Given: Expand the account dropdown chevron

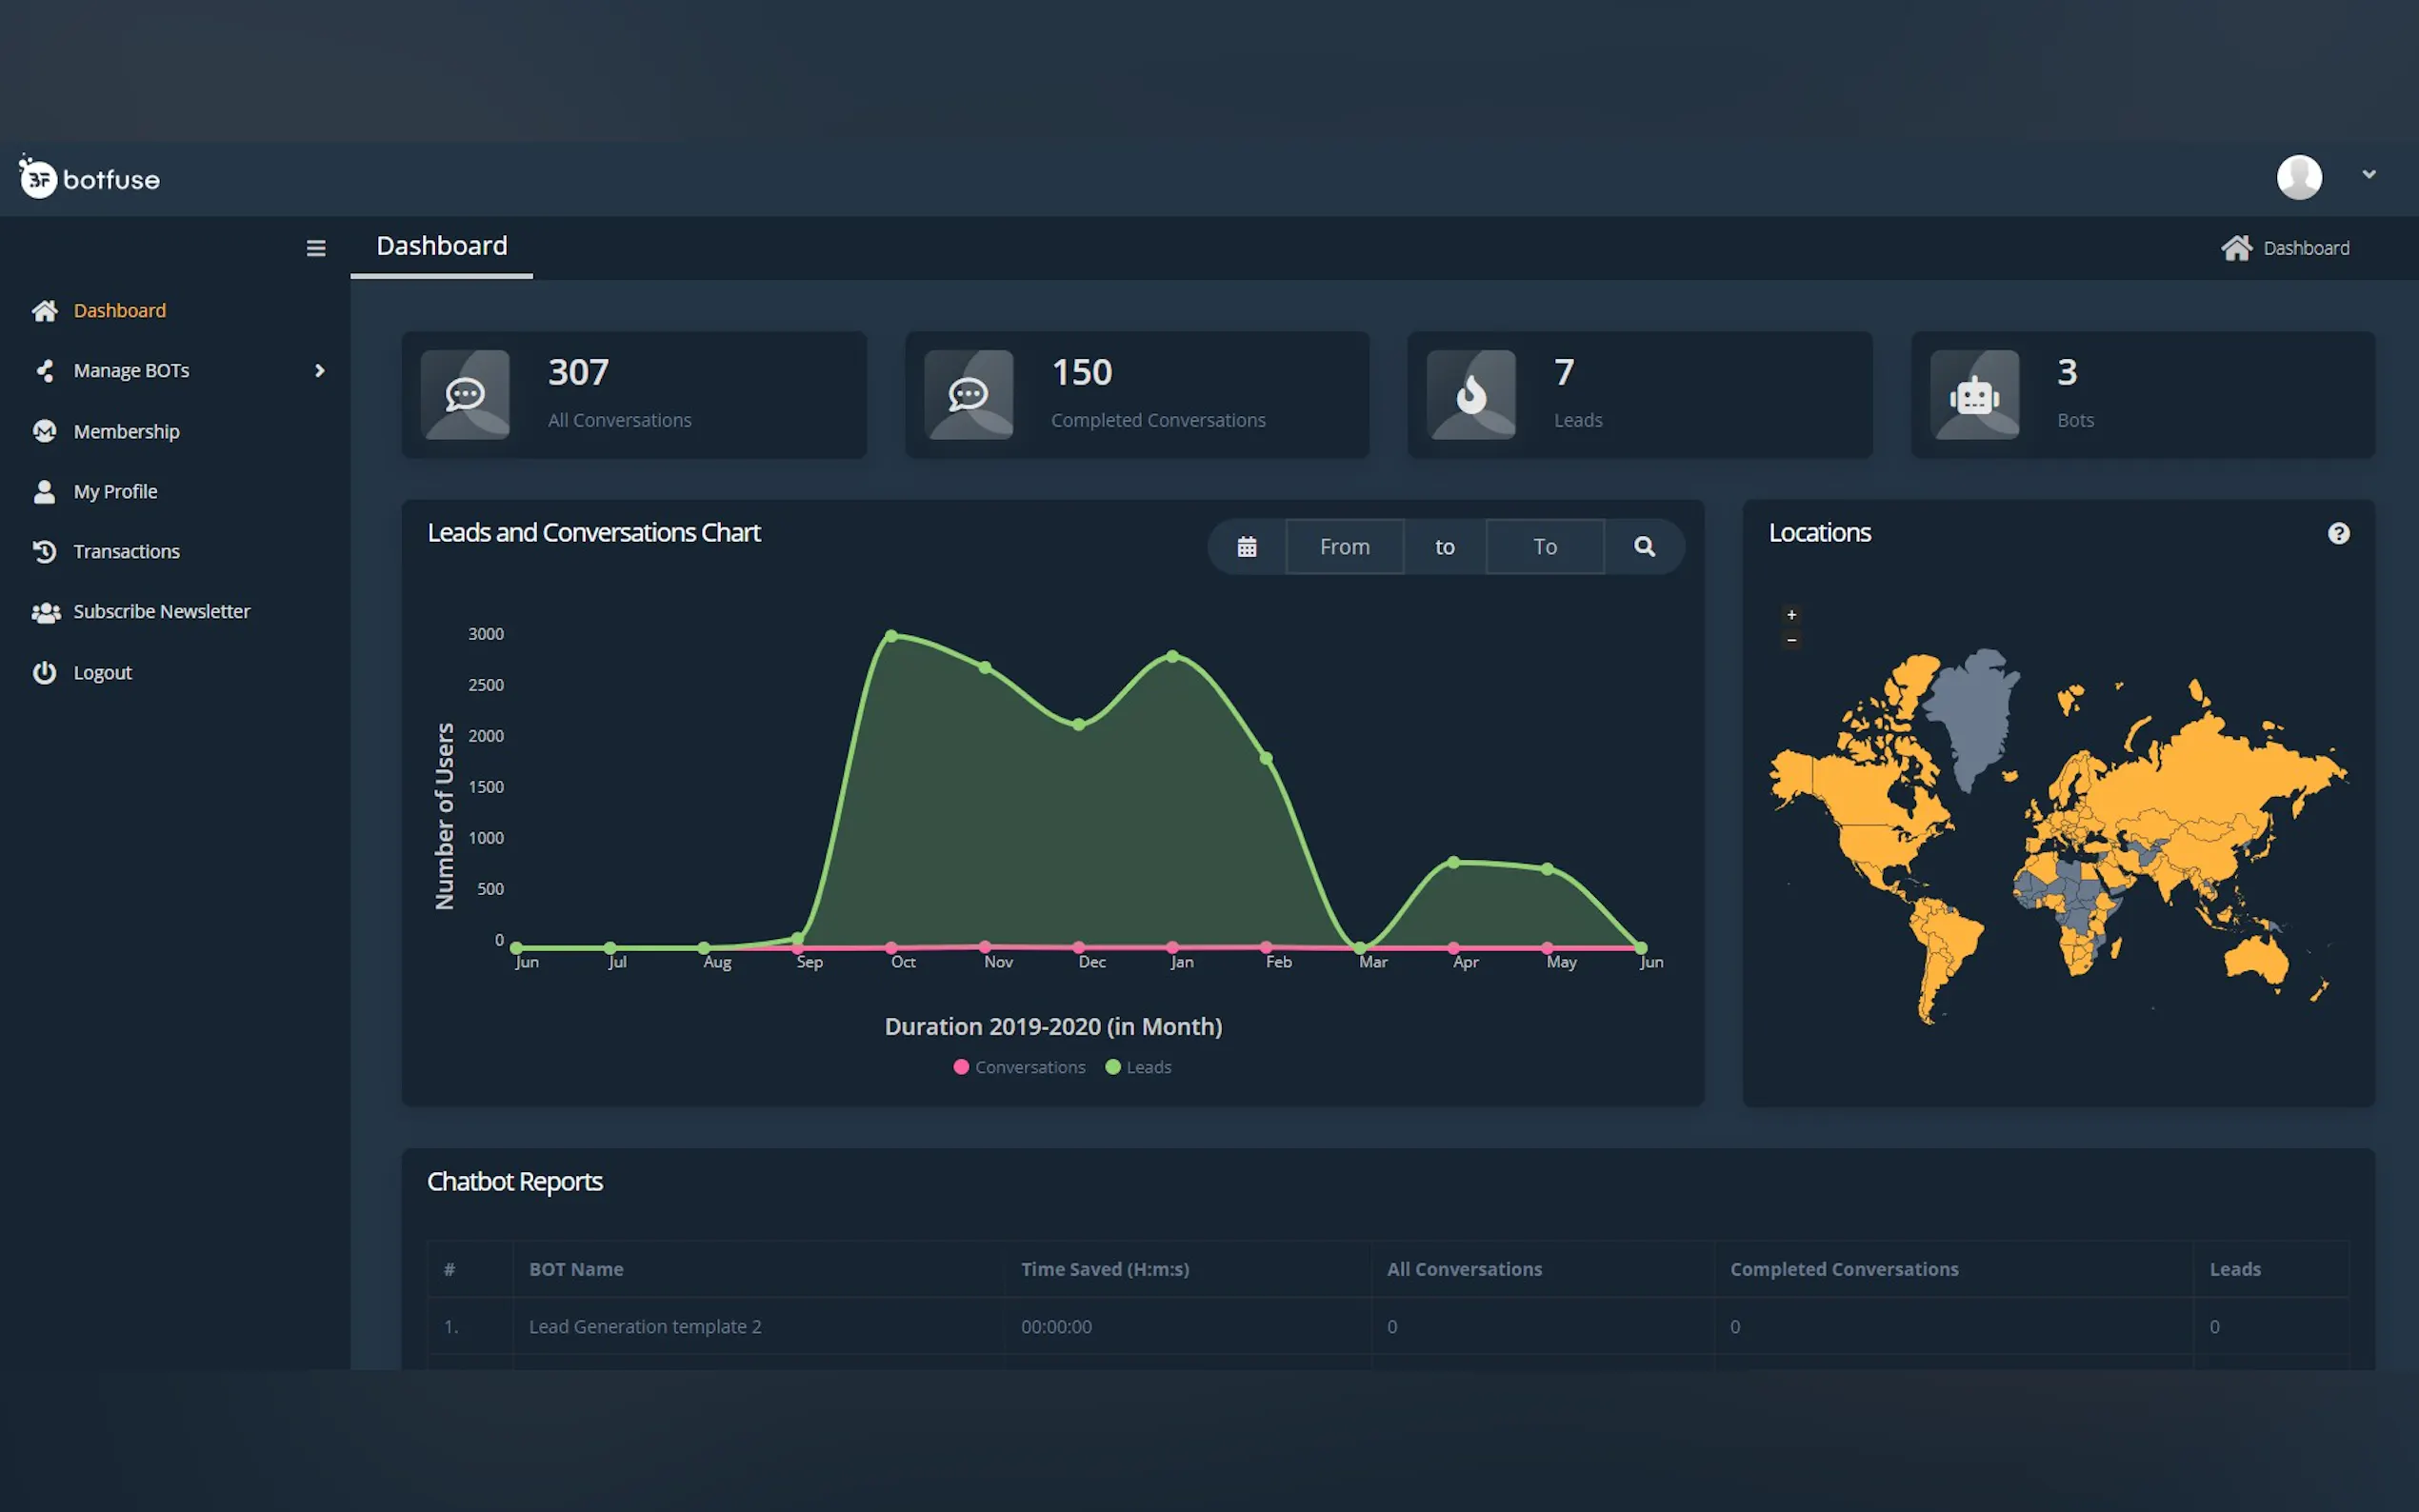Looking at the screenshot, I should tap(2368, 174).
